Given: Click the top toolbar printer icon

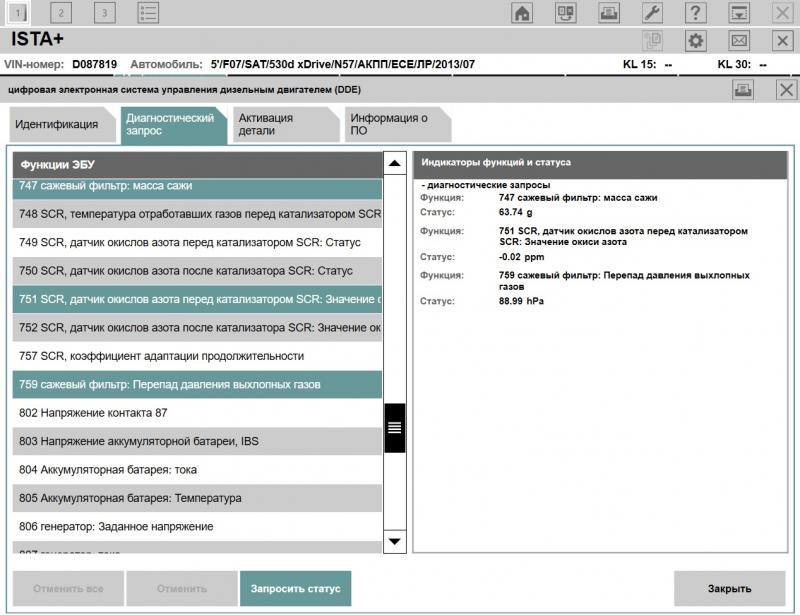Looking at the screenshot, I should point(609,13).
